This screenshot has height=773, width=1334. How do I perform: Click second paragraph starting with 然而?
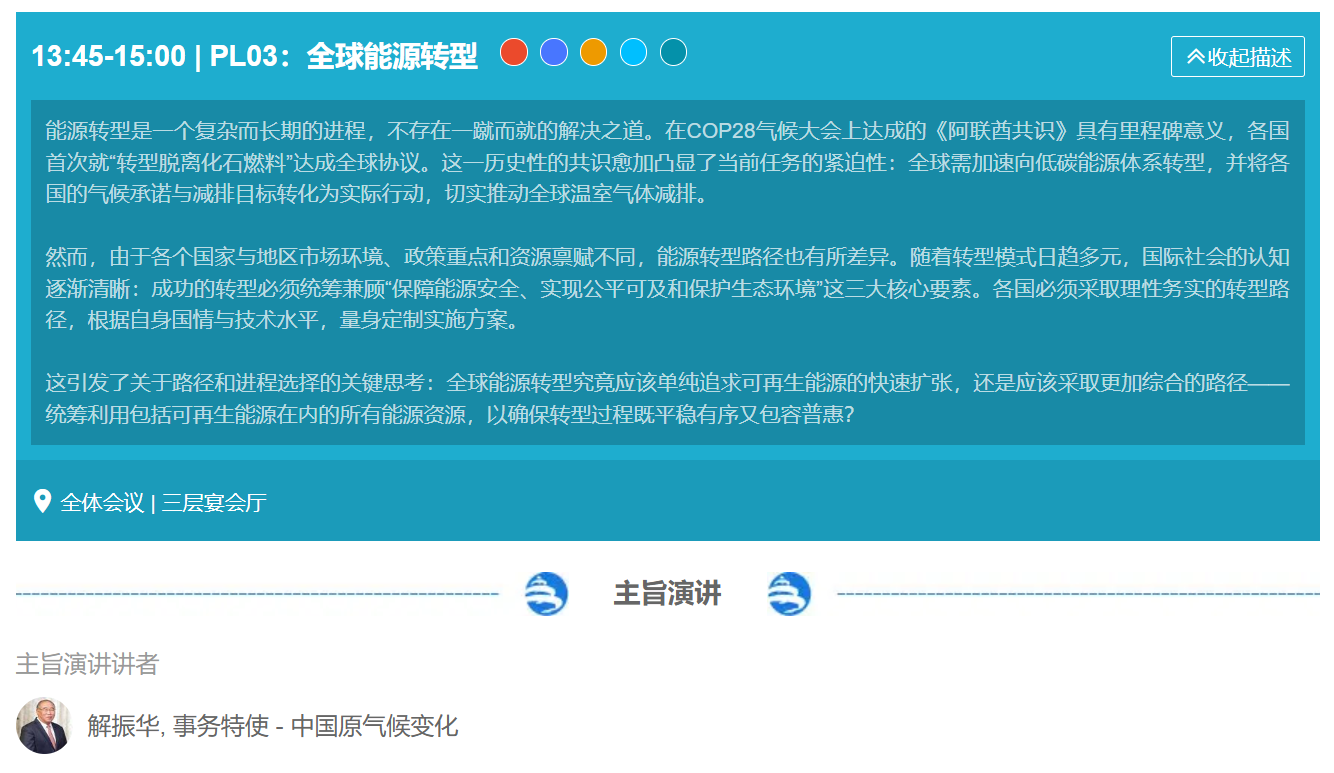667,289
